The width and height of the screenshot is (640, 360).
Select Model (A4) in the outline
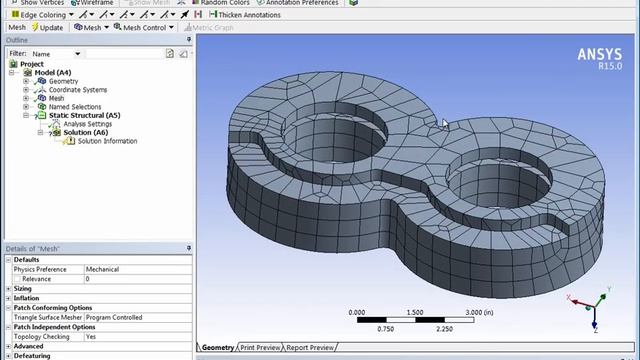53,73
